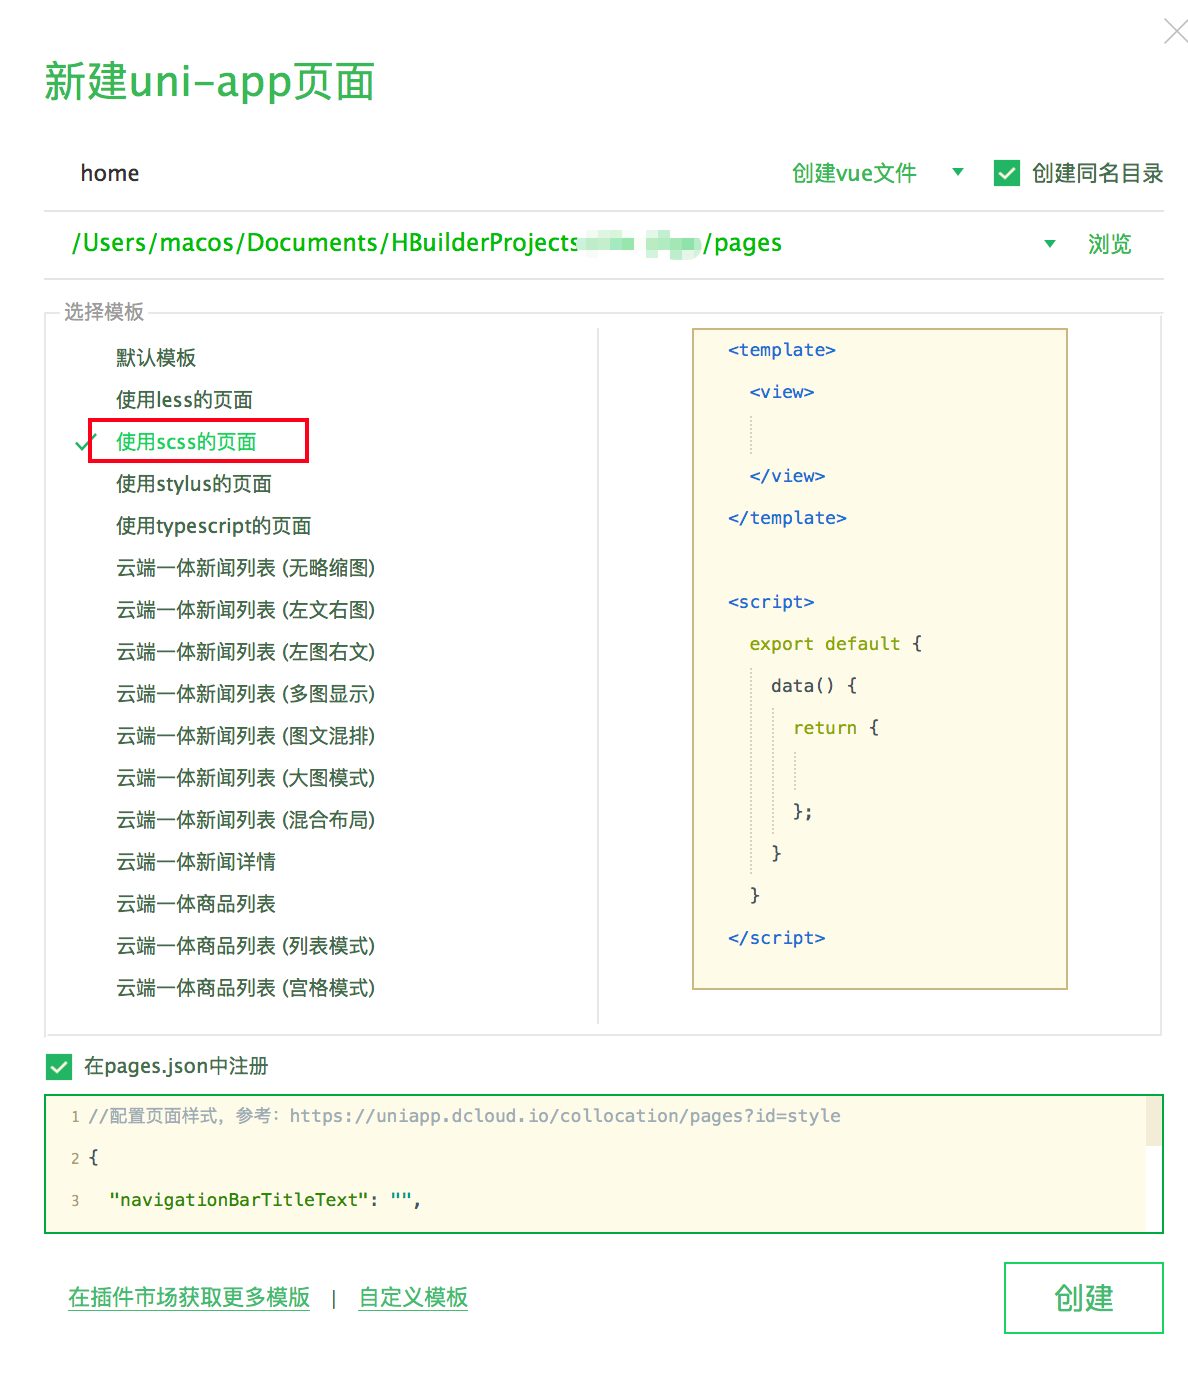
Task: Choose the 使用less的页面 template
Action: [184, 400]
